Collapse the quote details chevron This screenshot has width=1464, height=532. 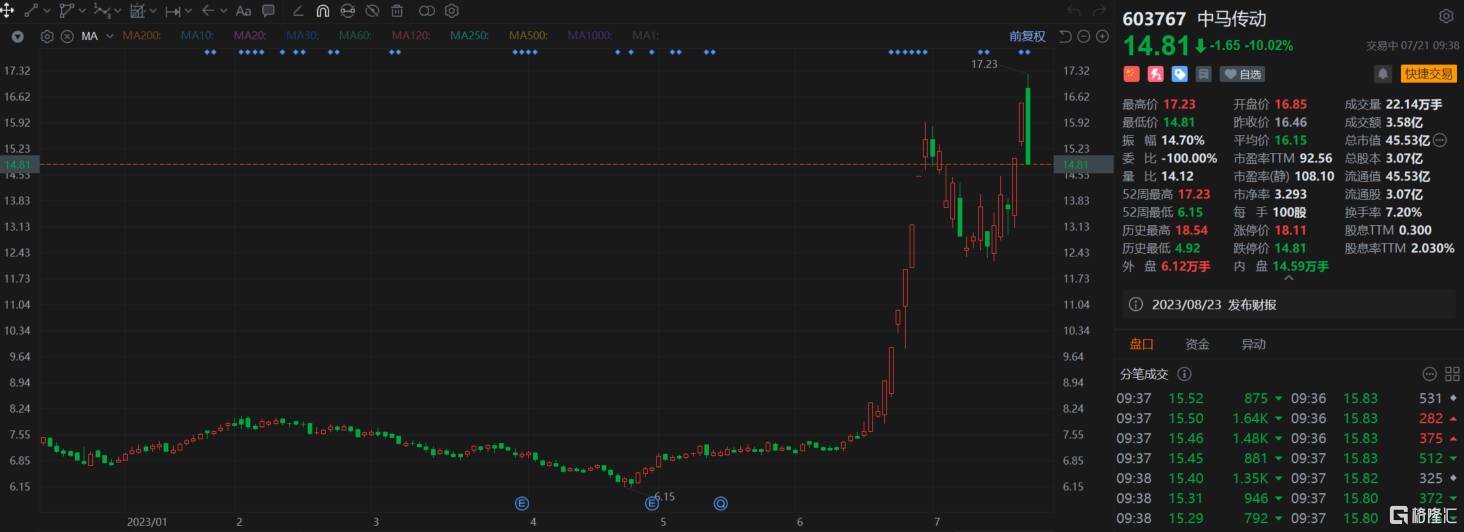click(1289, 280)
